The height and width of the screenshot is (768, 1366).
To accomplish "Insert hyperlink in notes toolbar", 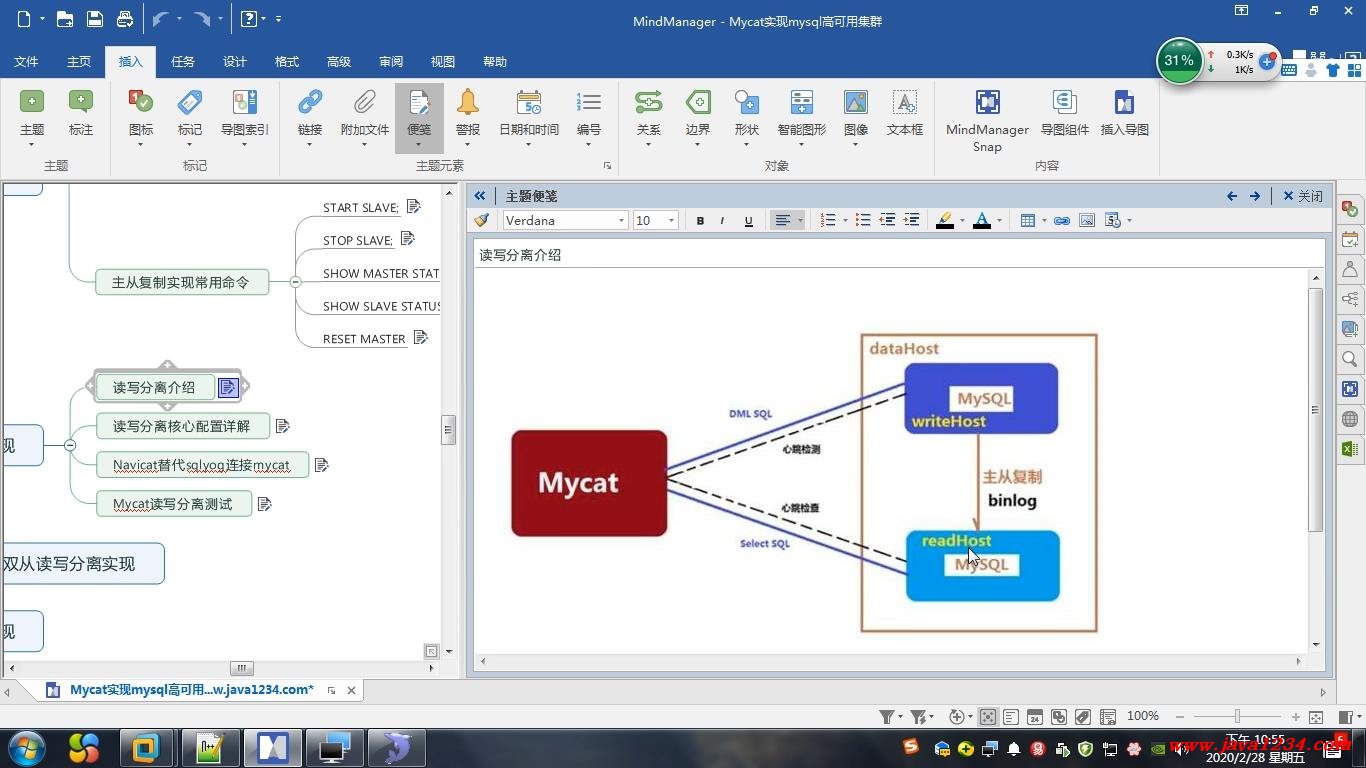I will [1062, 220].
